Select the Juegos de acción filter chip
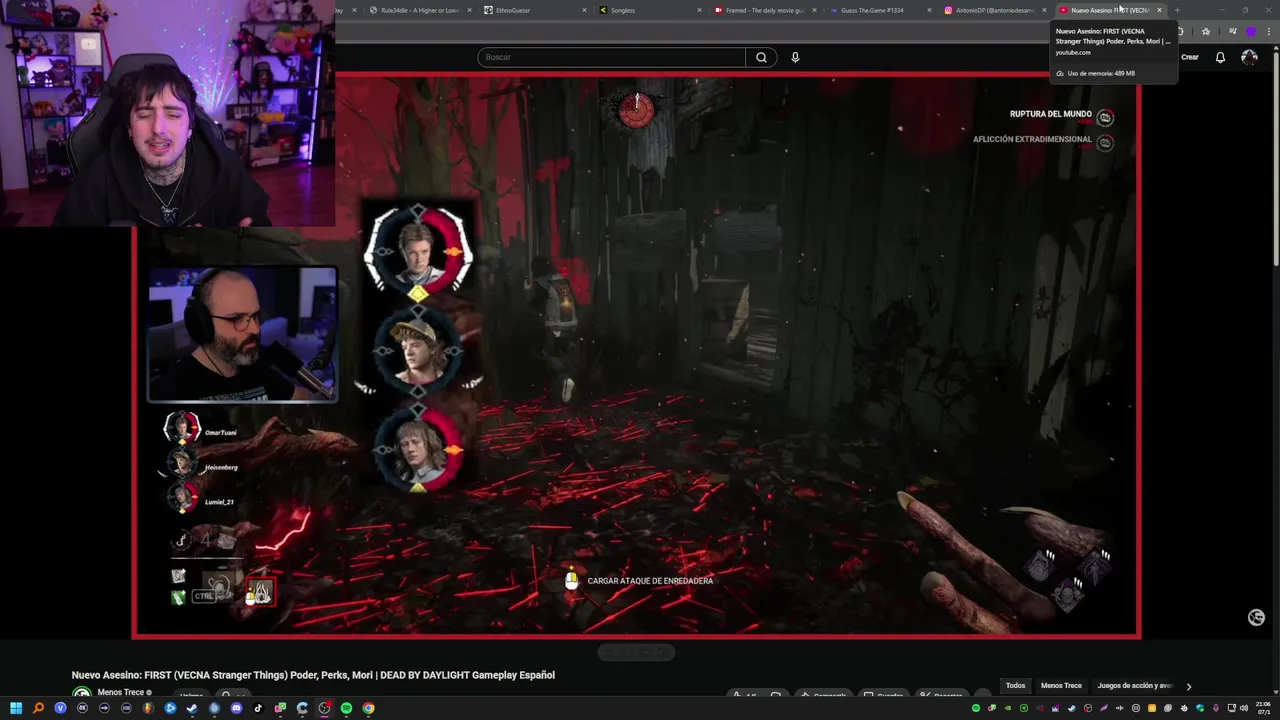Viewport: 1280px width, 720px height. (1135, 686)
